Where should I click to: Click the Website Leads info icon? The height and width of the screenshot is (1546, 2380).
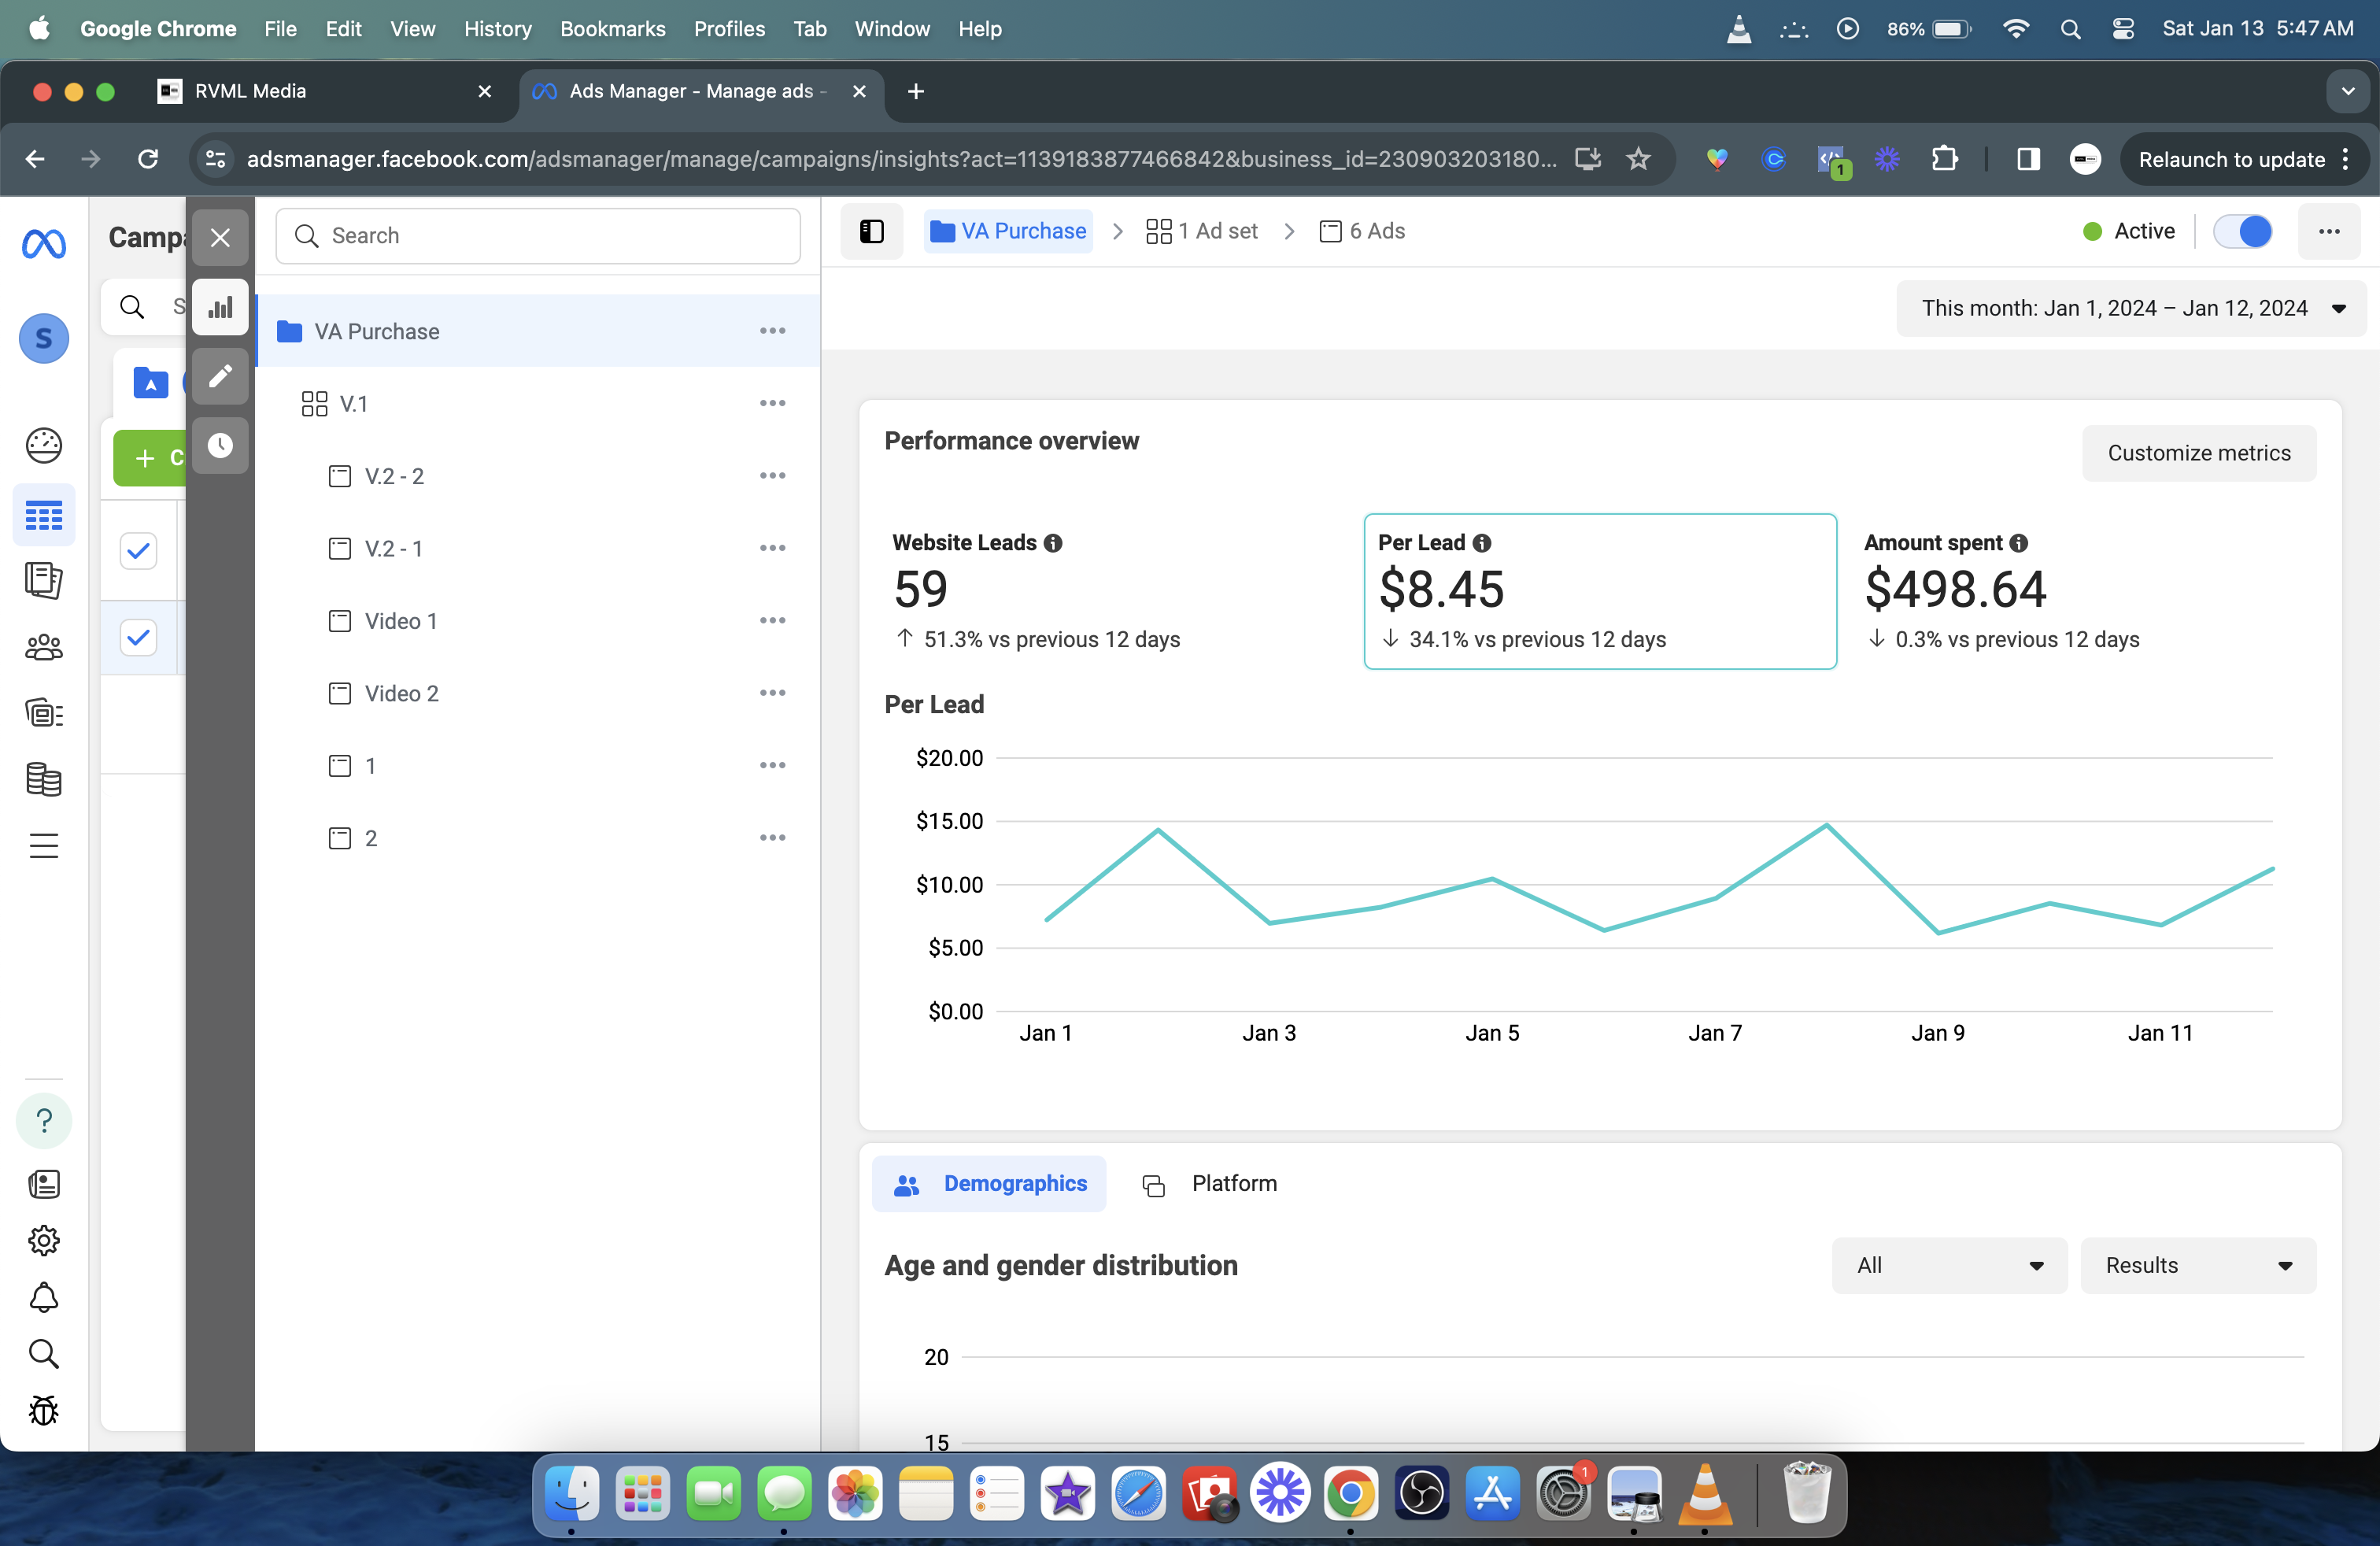point(1053,543)
